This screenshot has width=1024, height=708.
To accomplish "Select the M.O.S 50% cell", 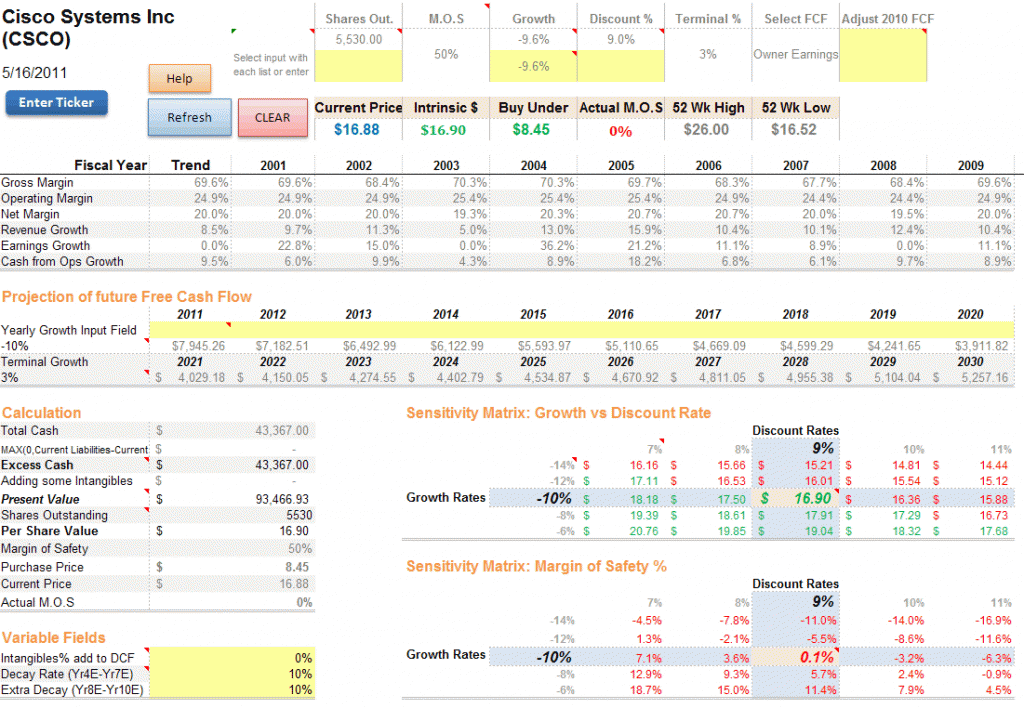I will pyautogui.click(x=446, y=55).
